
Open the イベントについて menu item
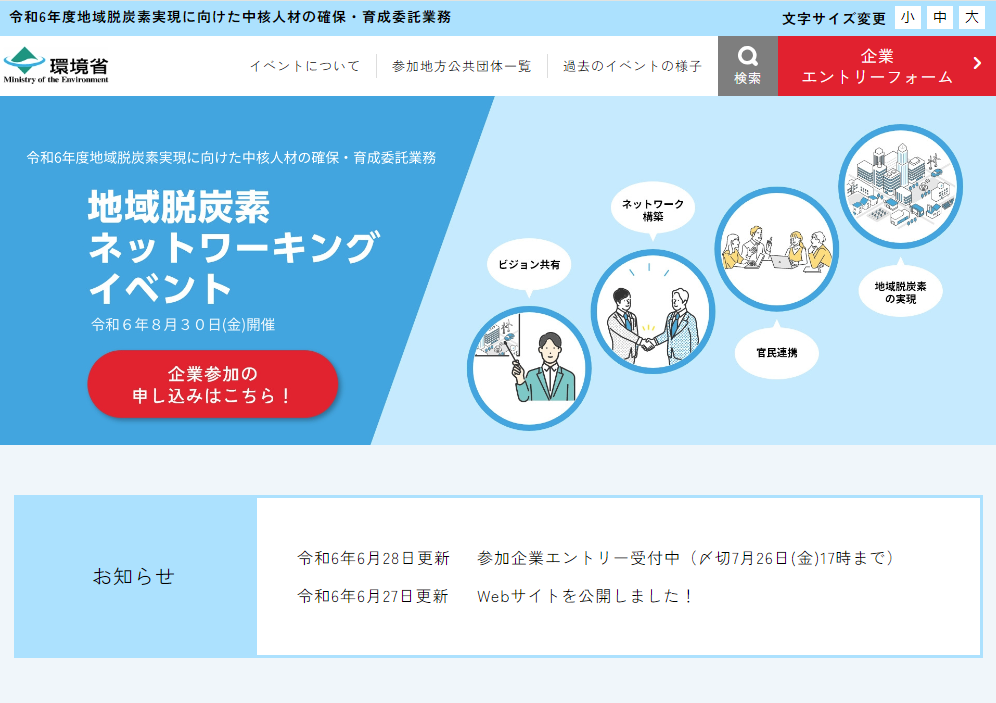click(x=305, y=65)
